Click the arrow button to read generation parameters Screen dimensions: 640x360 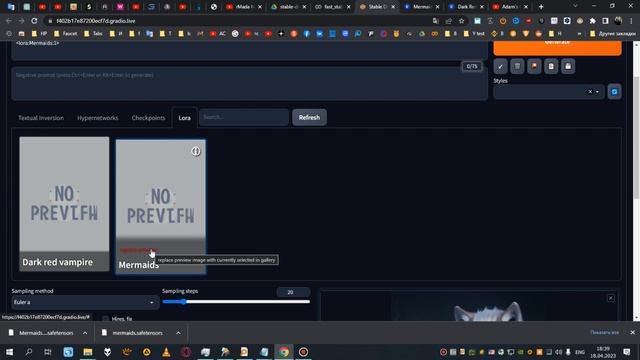point(500,66)
